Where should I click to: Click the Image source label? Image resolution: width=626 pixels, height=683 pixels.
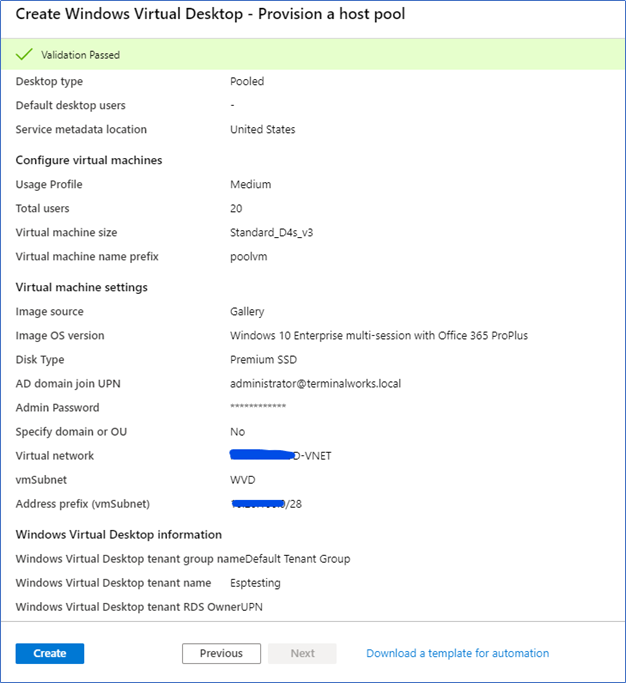coord(50,311)
